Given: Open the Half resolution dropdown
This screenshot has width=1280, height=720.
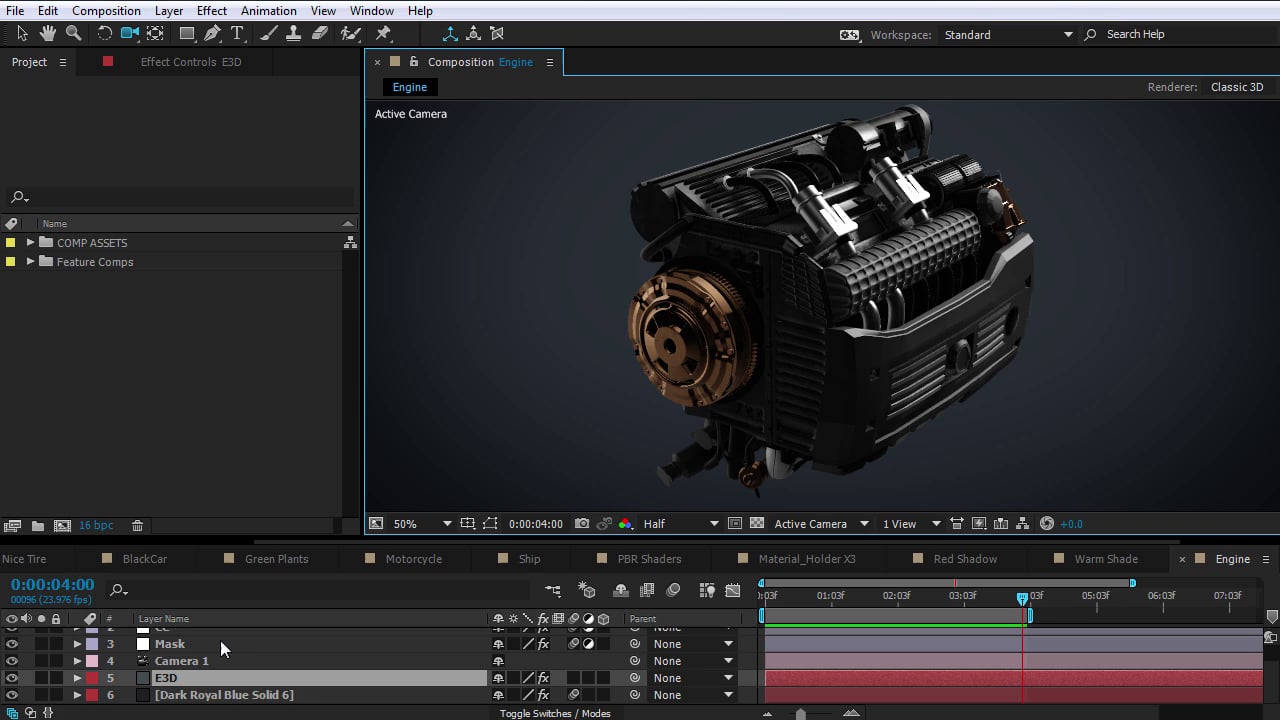Looking at the screenshot, I should 680,523.
